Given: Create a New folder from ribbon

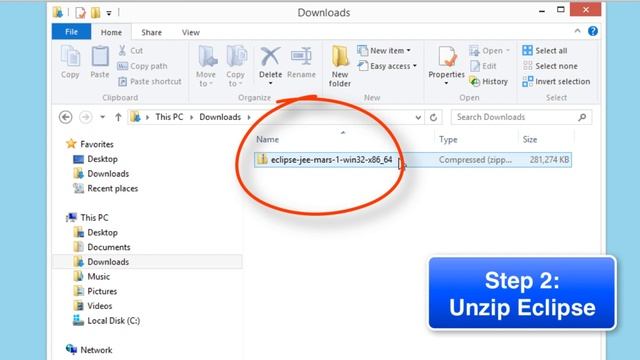Looking at the screenshot, I should (340, 66).
